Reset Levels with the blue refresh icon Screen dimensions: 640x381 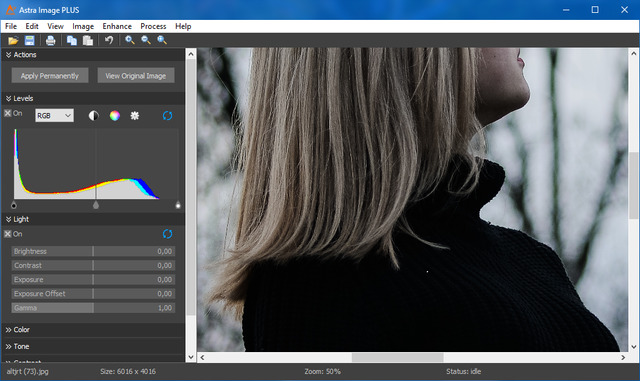point(167,116)
